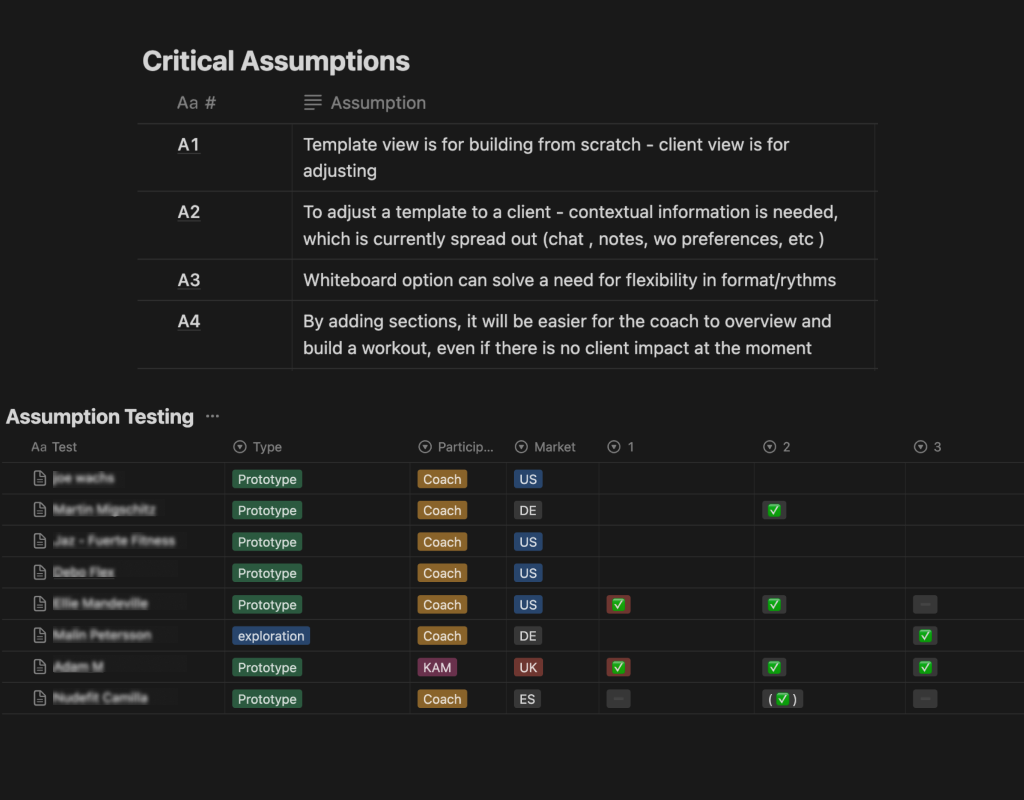Open the KAM participant tag selector
Screen dimensions: 1024x800
pyautogui.click(x=437, y=667)
